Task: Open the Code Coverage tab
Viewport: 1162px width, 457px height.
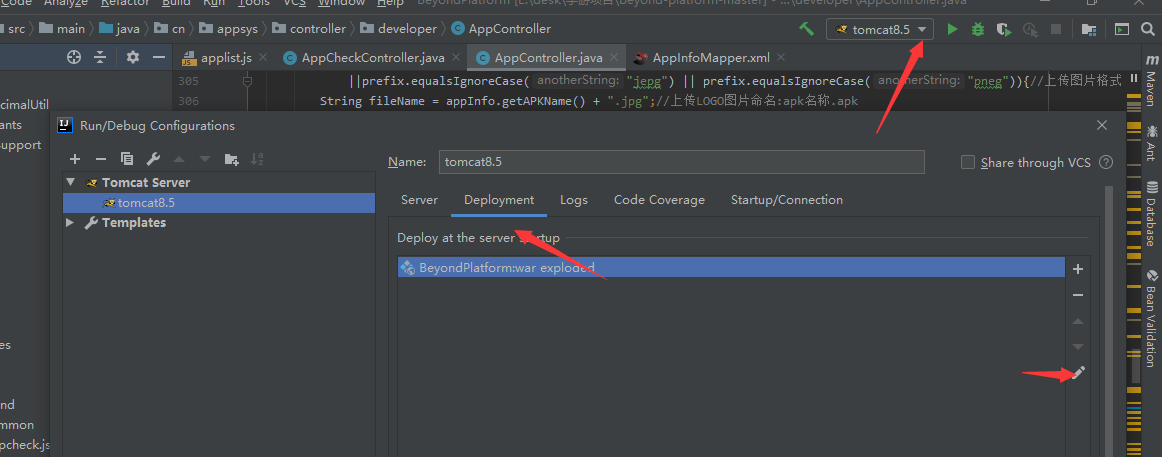Action: click(x=659, y=200)
